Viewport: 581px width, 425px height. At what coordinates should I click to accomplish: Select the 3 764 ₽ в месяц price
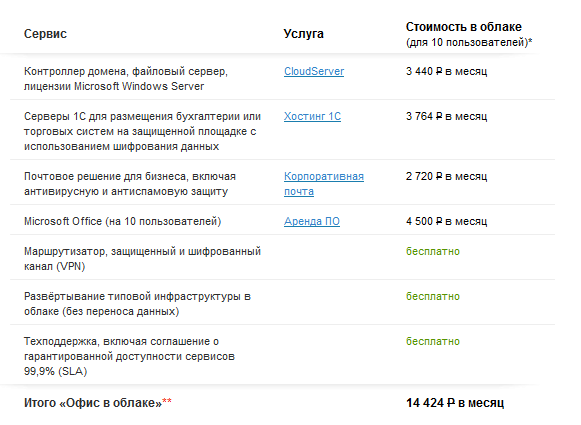pos(446,116)
